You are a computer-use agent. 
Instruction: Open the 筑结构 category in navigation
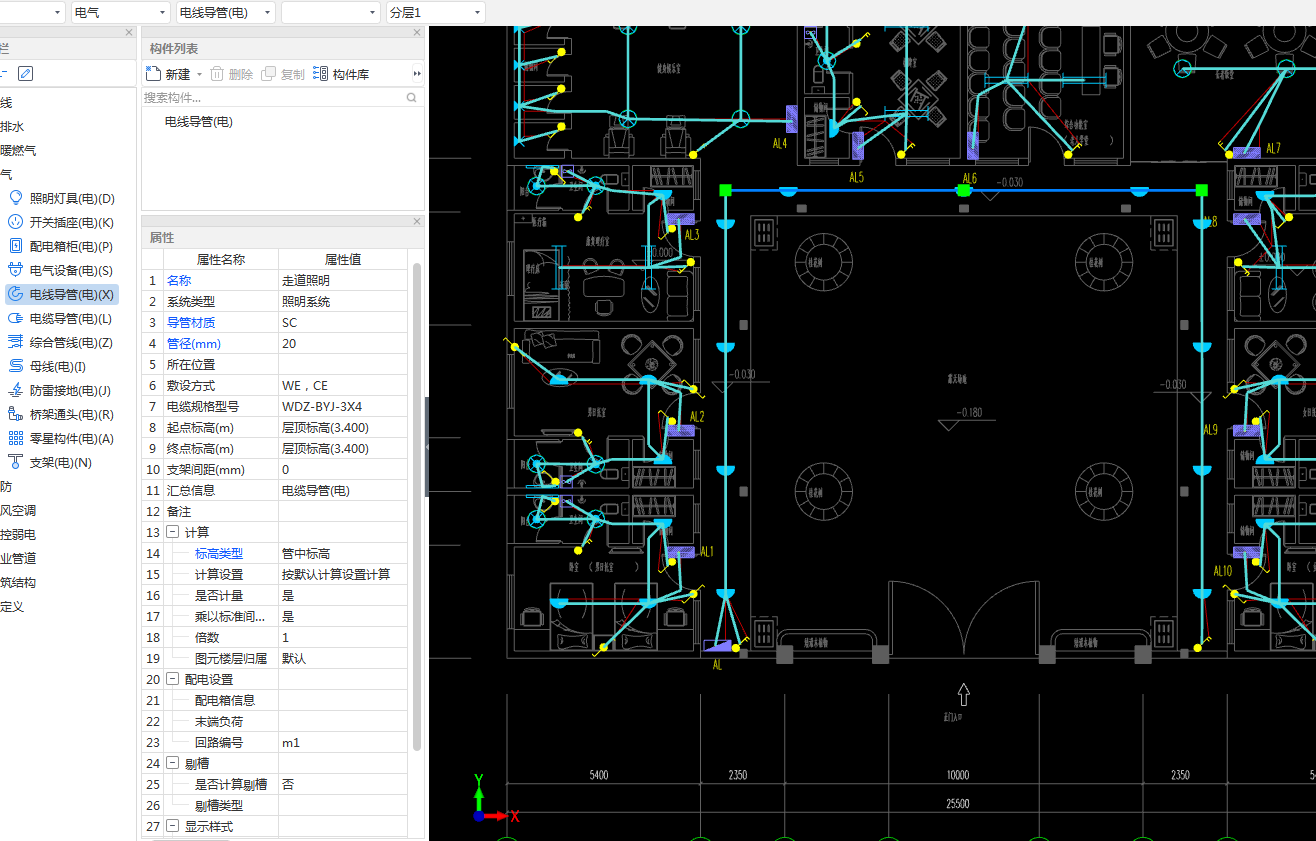[x=18, y=583]
